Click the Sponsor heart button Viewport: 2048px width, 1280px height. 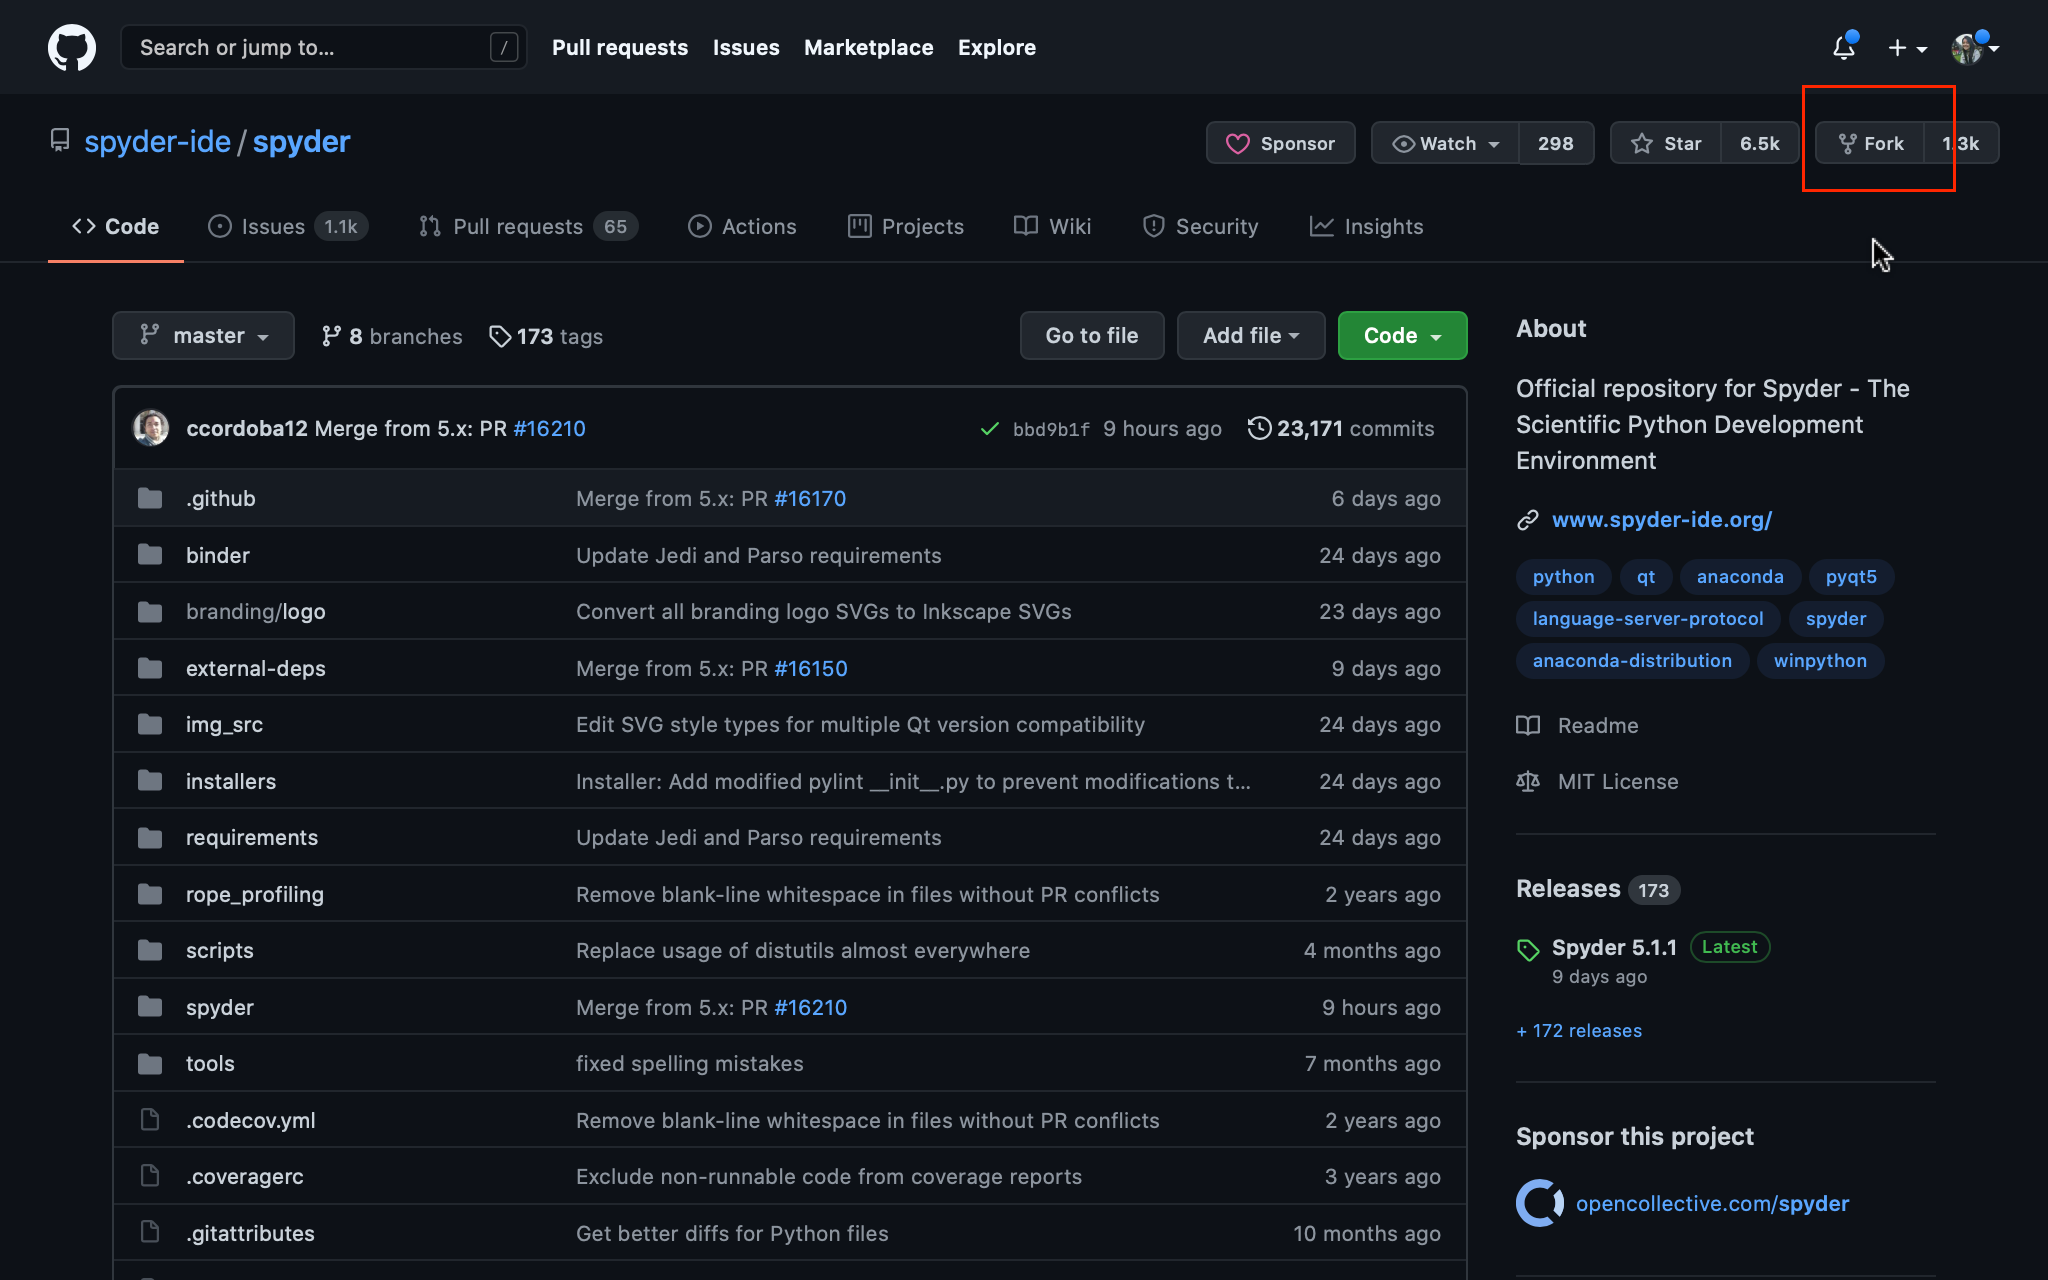point(1281,143)
